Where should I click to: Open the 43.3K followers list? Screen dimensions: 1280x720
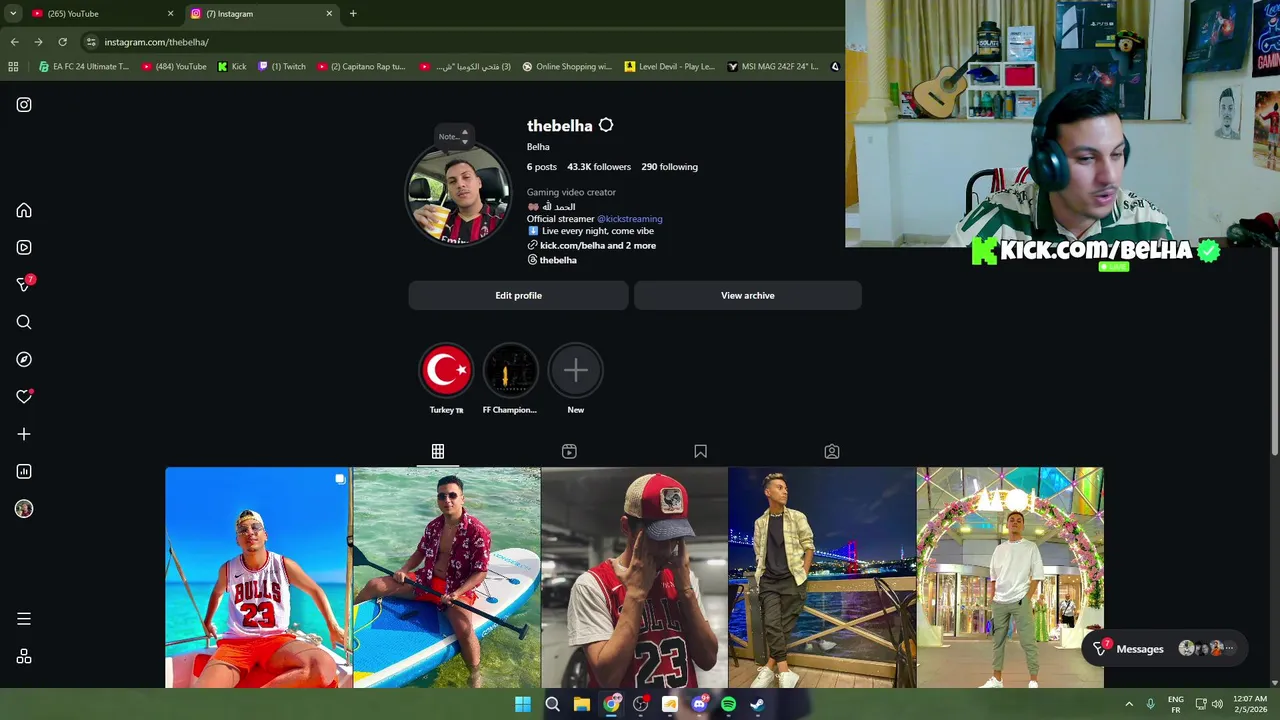599,167
